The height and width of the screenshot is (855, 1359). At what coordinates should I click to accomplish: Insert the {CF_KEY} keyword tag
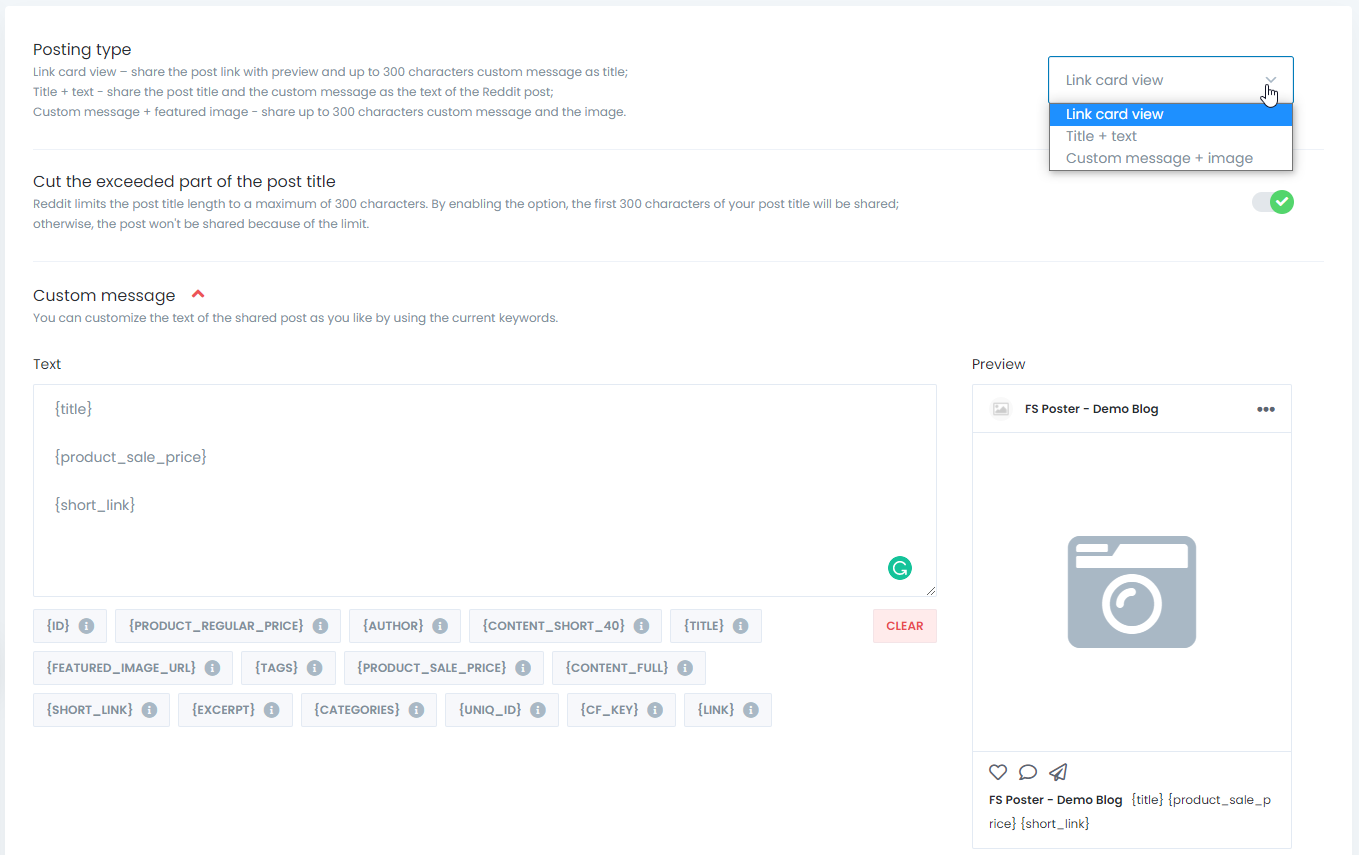[x=621, y=710]
